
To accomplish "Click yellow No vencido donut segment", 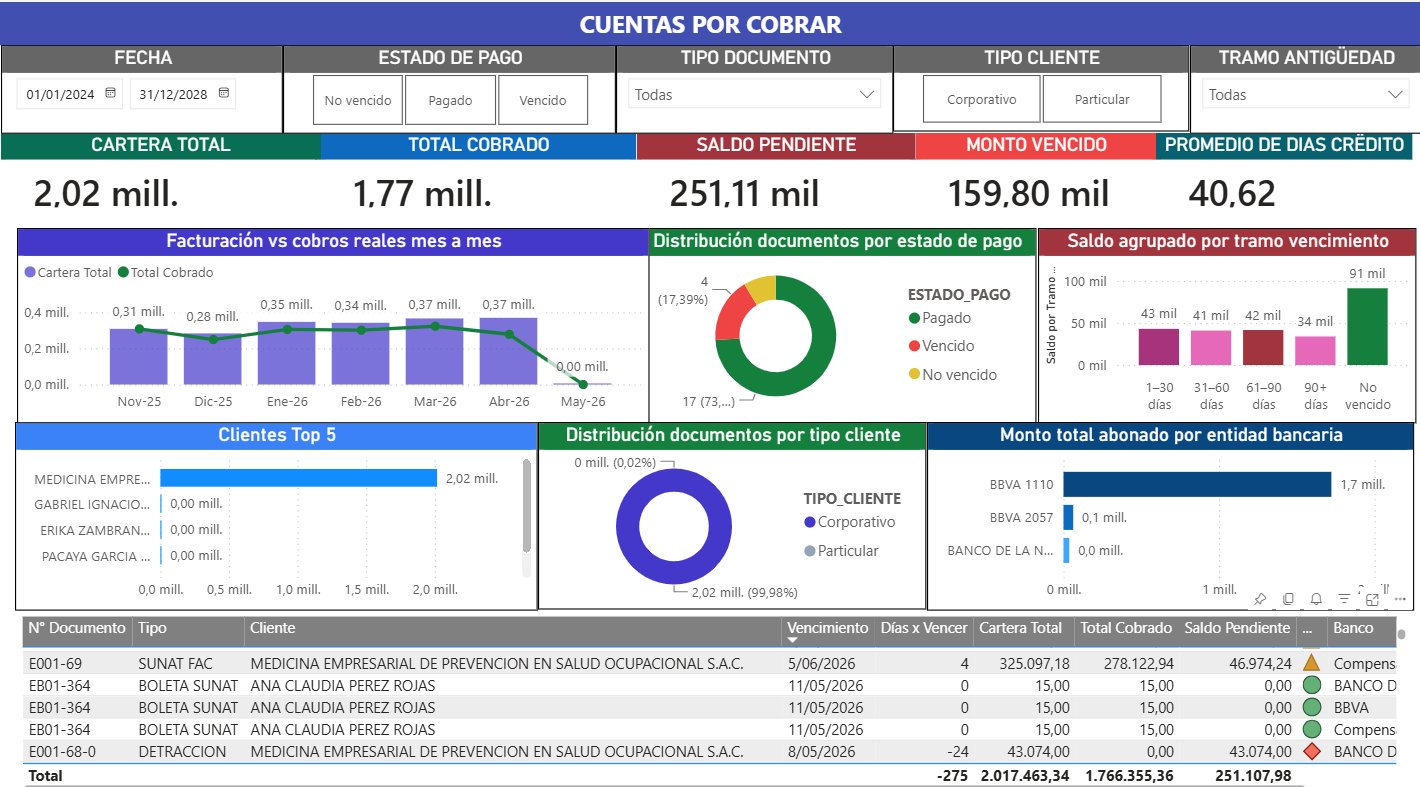I will [x=761, y=286].
